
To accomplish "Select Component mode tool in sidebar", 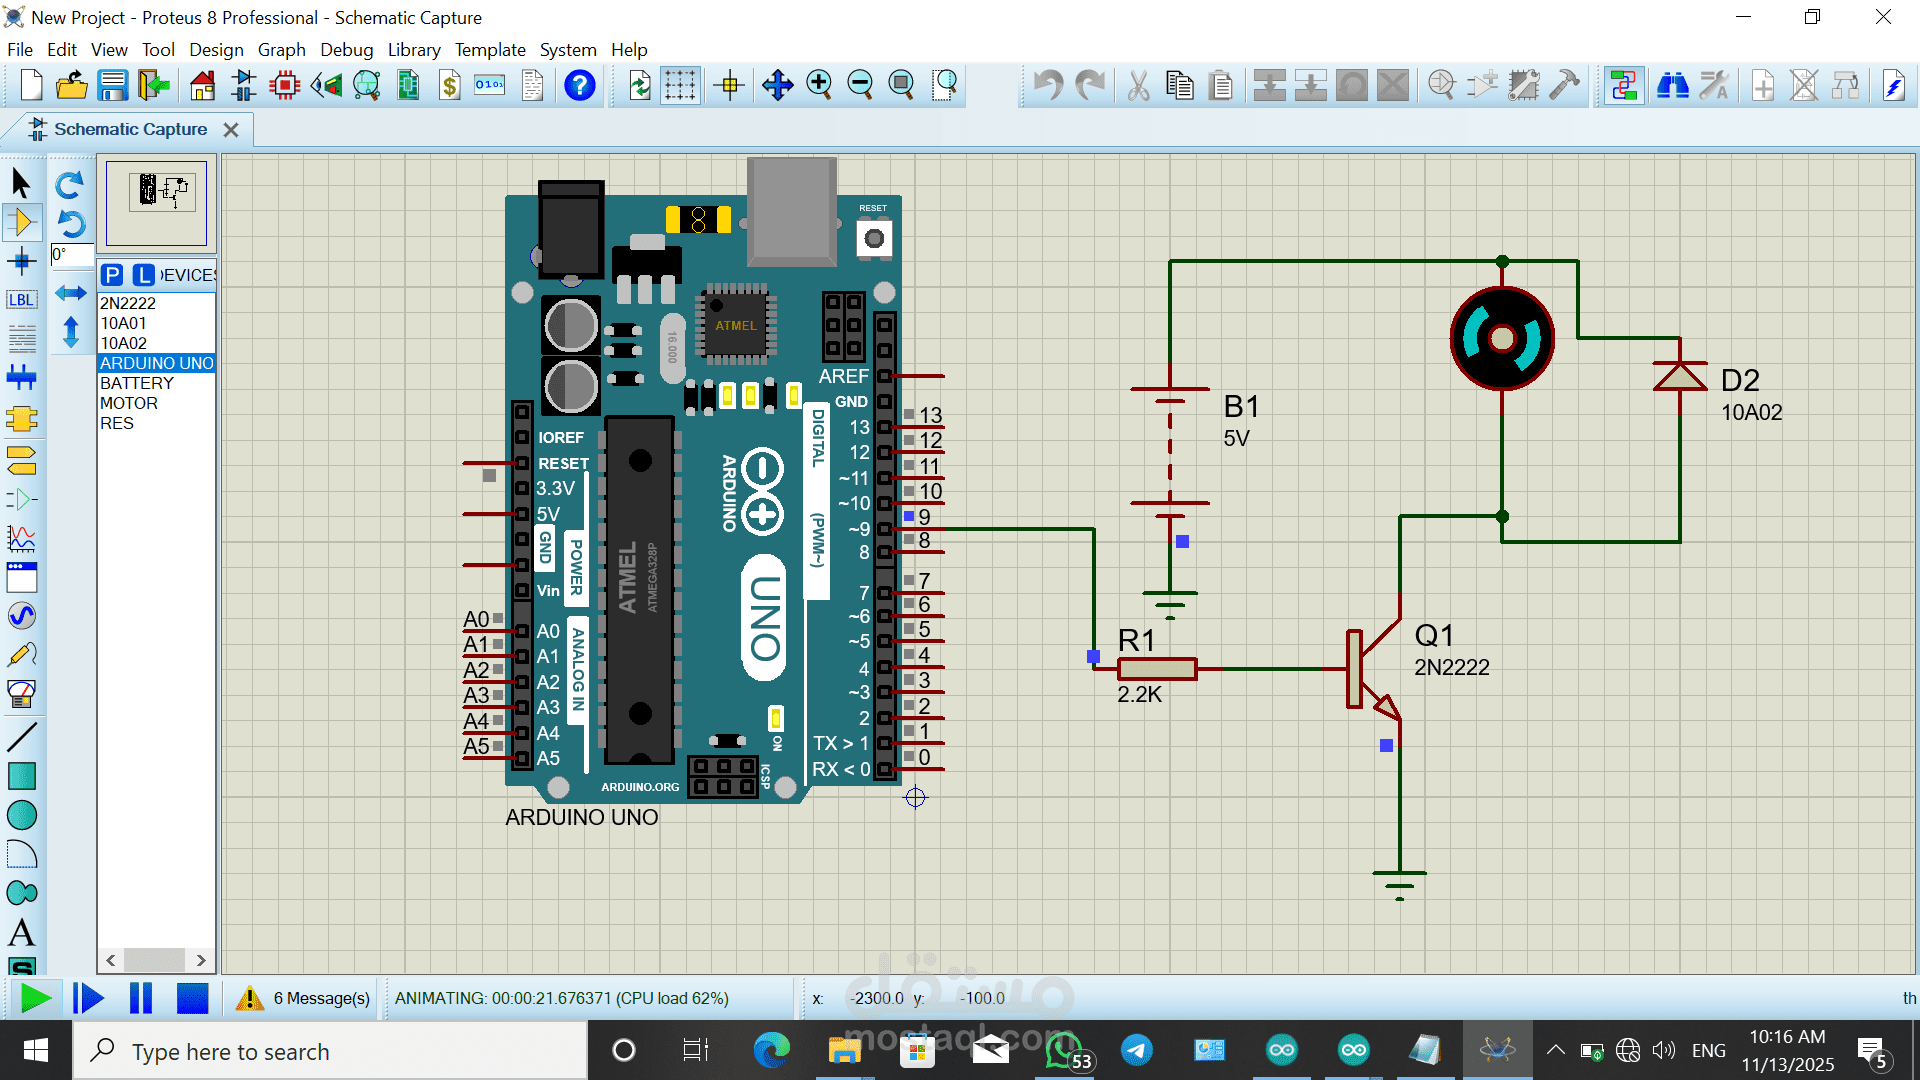I will tap(22, 222).
